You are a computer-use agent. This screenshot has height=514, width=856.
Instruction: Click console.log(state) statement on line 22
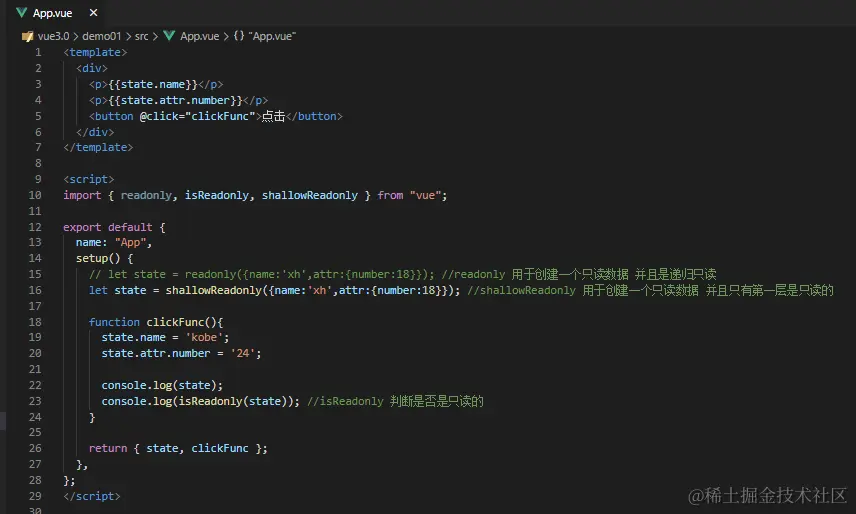(162, 385)
